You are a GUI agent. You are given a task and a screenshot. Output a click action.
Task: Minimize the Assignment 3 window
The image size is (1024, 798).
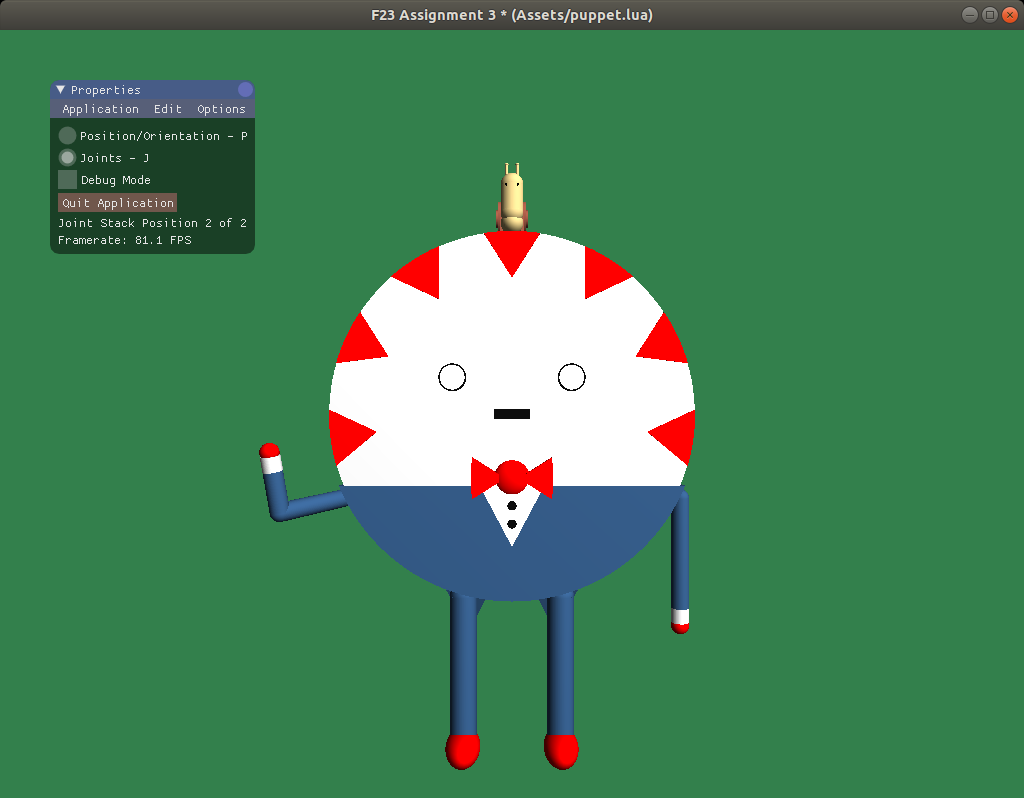[x=970, y=15]
